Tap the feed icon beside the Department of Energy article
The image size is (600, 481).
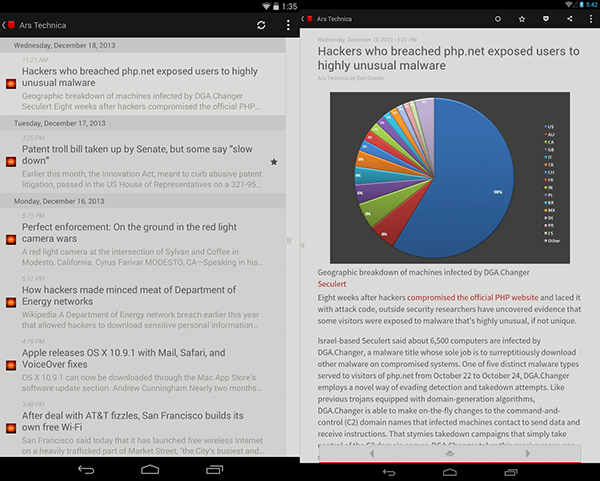(11, 302)
